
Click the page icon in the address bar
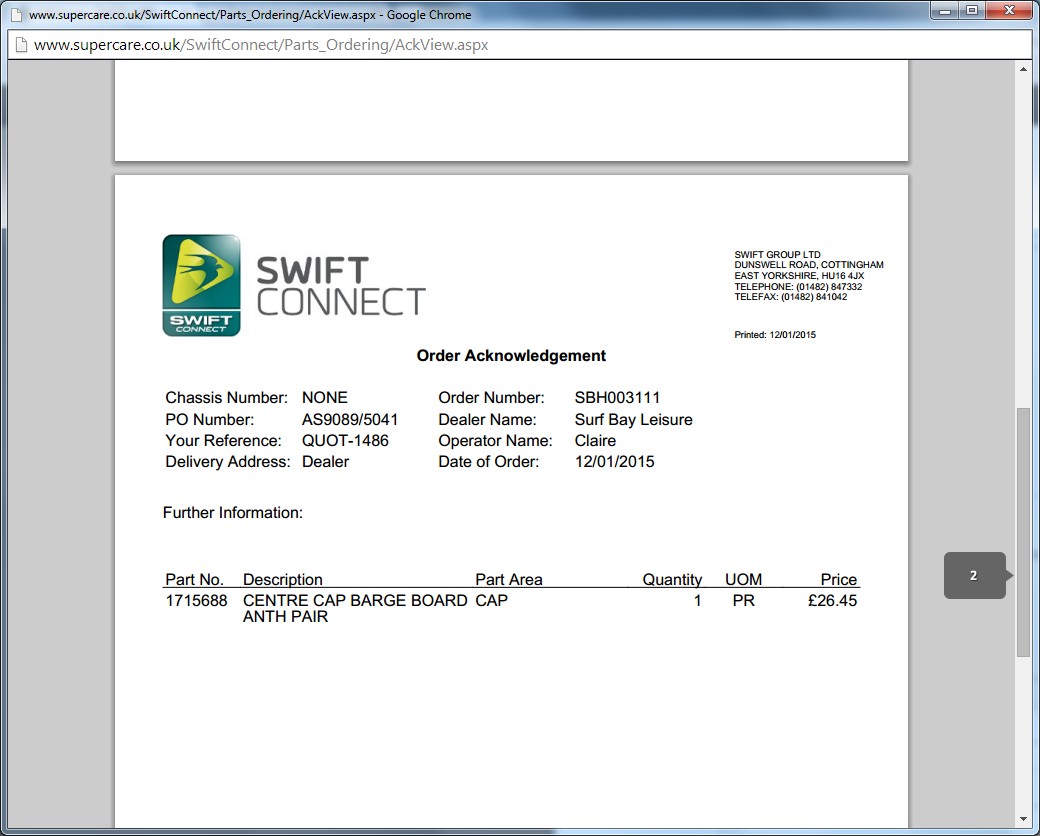pyautogui.click(x=21, y=45)
